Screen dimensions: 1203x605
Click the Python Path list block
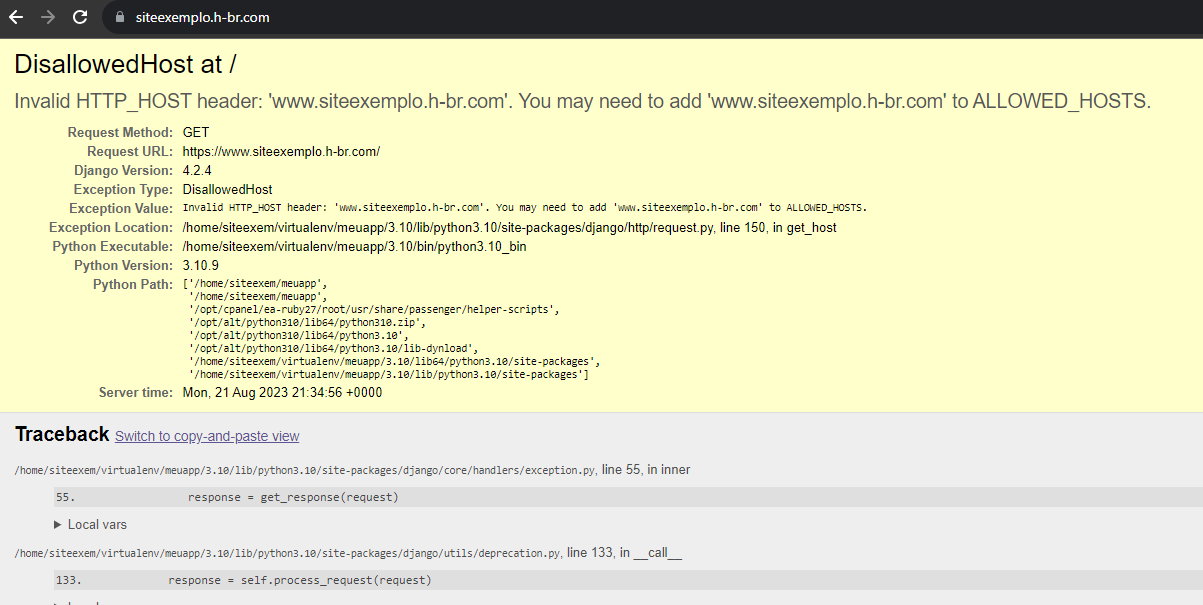[x=390, y=329]
